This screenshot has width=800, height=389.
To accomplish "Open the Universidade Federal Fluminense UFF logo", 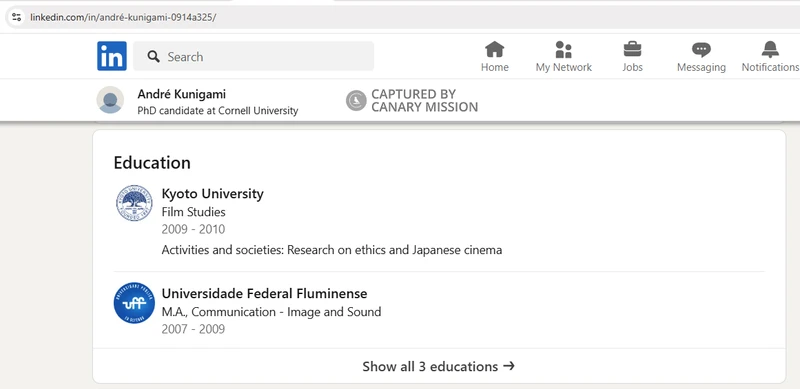I will (134, 303).
